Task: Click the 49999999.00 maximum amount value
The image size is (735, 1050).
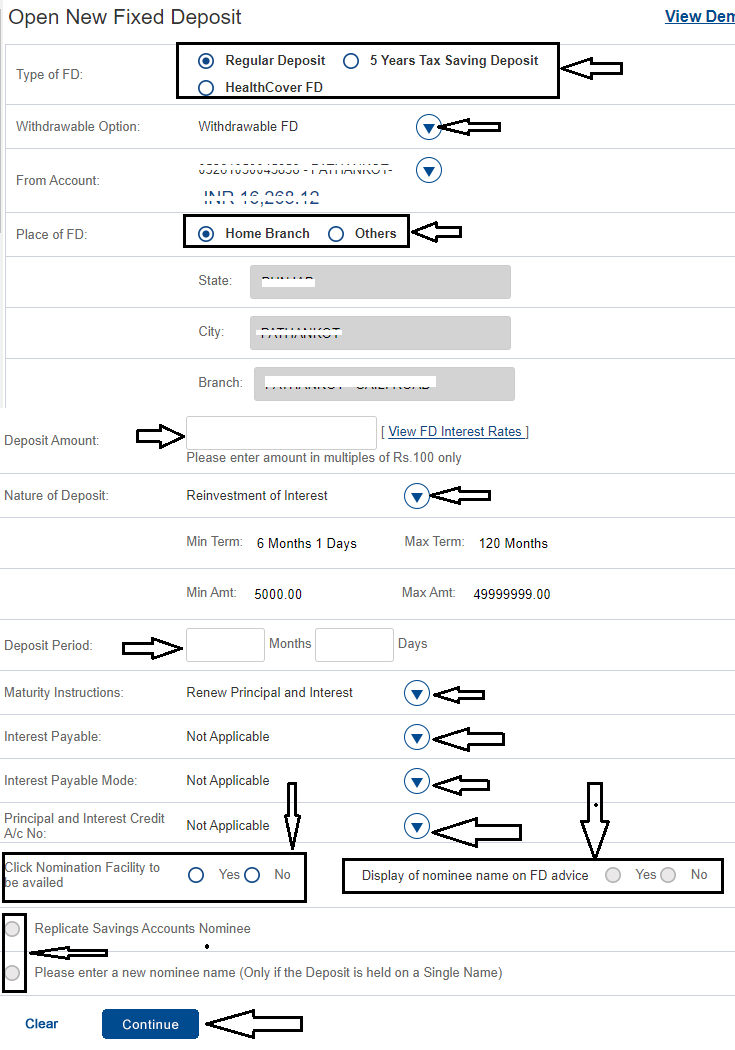Action: (x=511, y=595)
